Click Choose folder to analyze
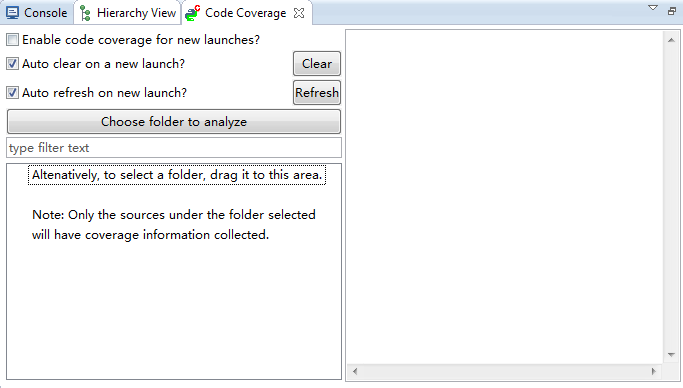 click(x=174, y=121)
